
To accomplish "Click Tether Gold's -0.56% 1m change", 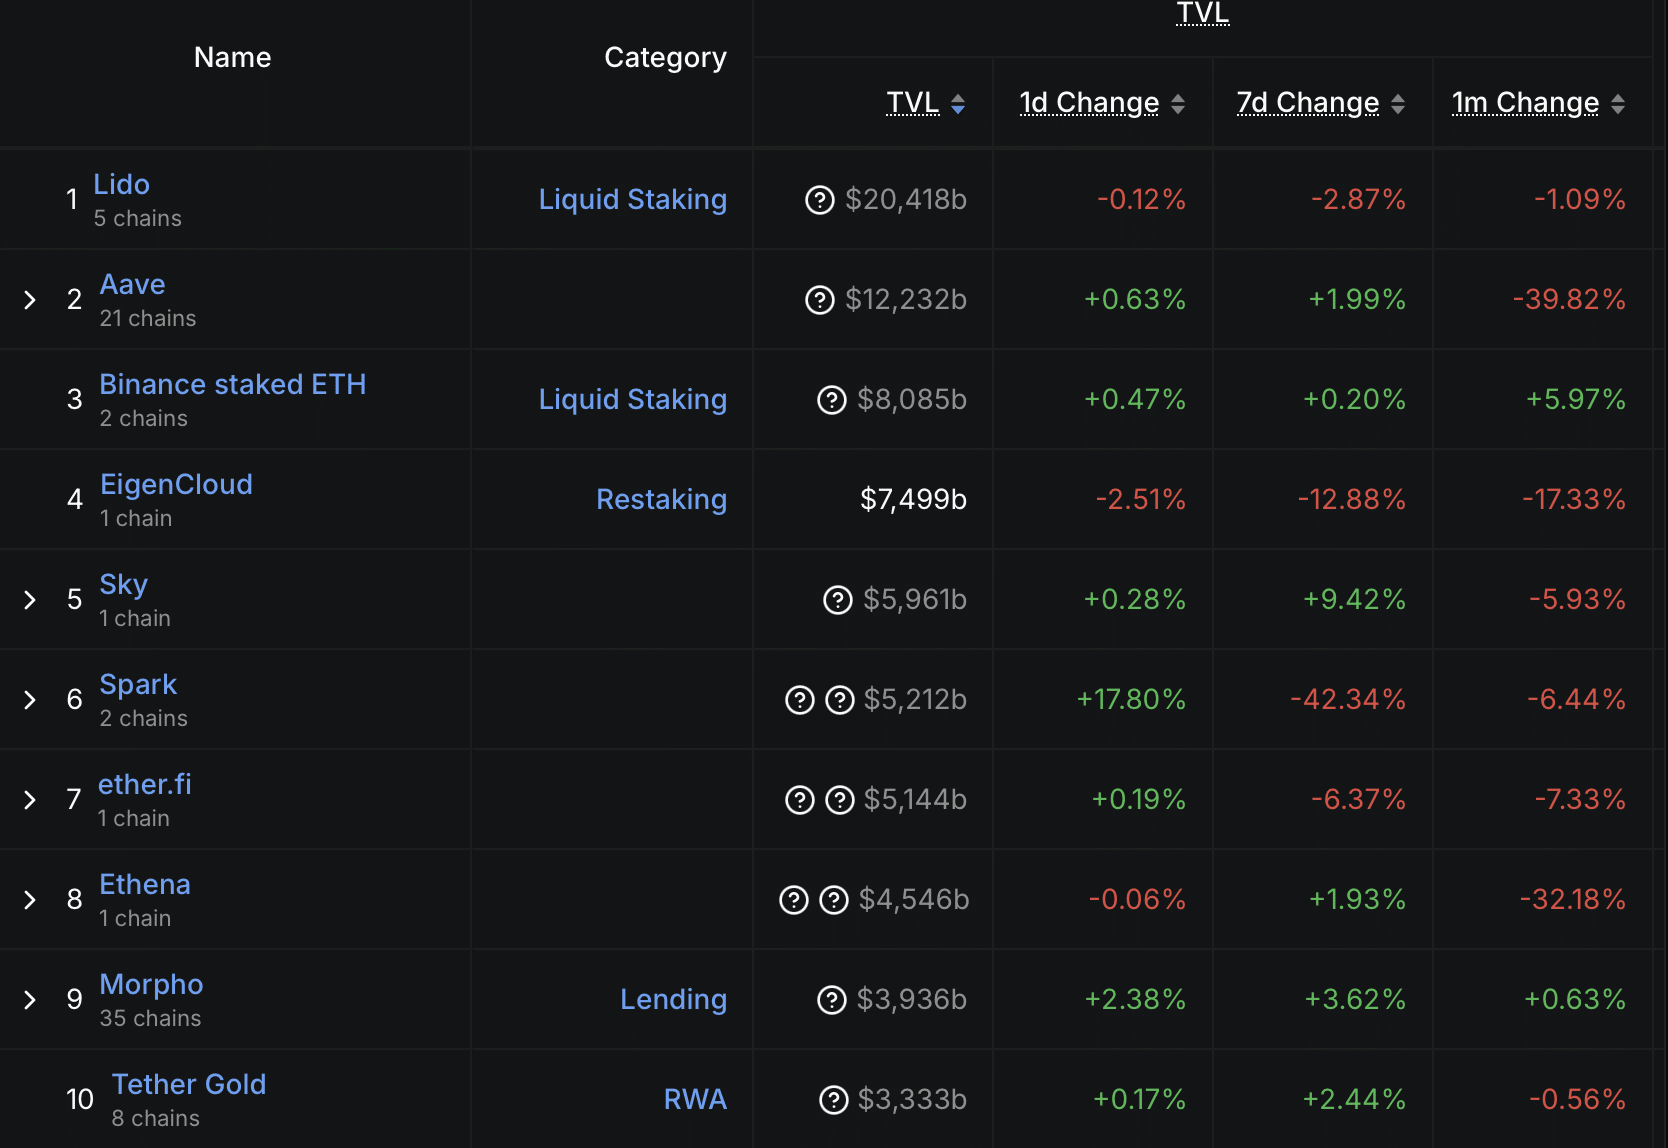I will coord(1578,1100).
